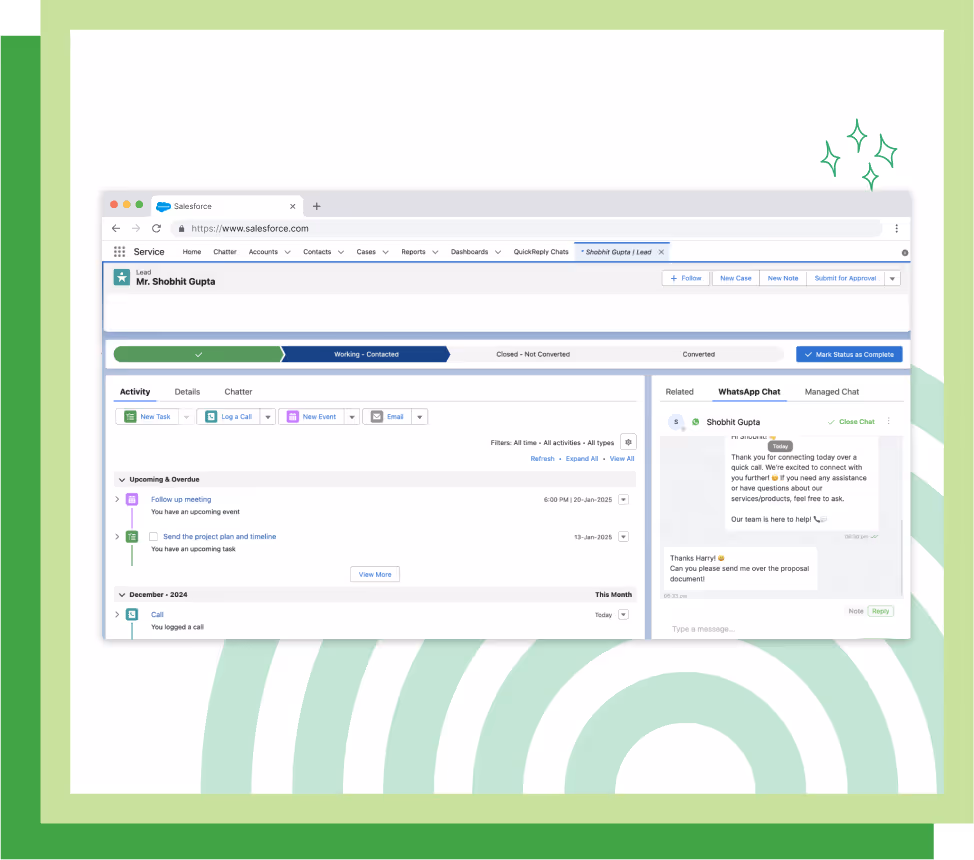The height and width of the screenshot is (860, 974).
Task: Open QuickReply Chats nav item
Action: click(541, 252)
